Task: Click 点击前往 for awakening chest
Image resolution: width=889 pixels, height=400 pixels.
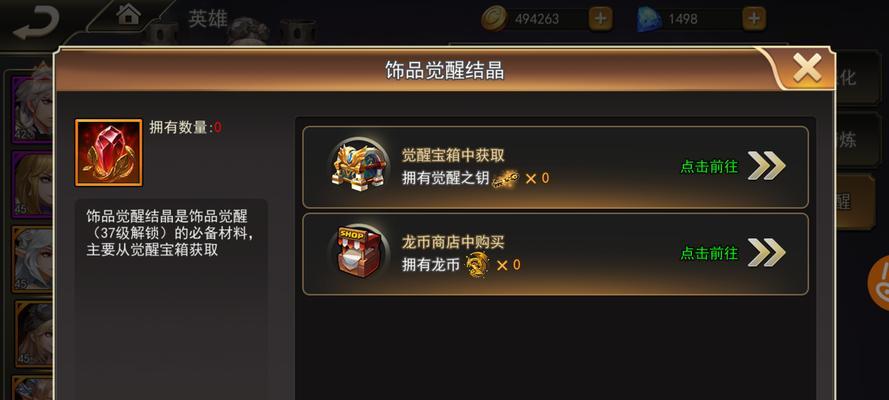Action: point(709,167)
